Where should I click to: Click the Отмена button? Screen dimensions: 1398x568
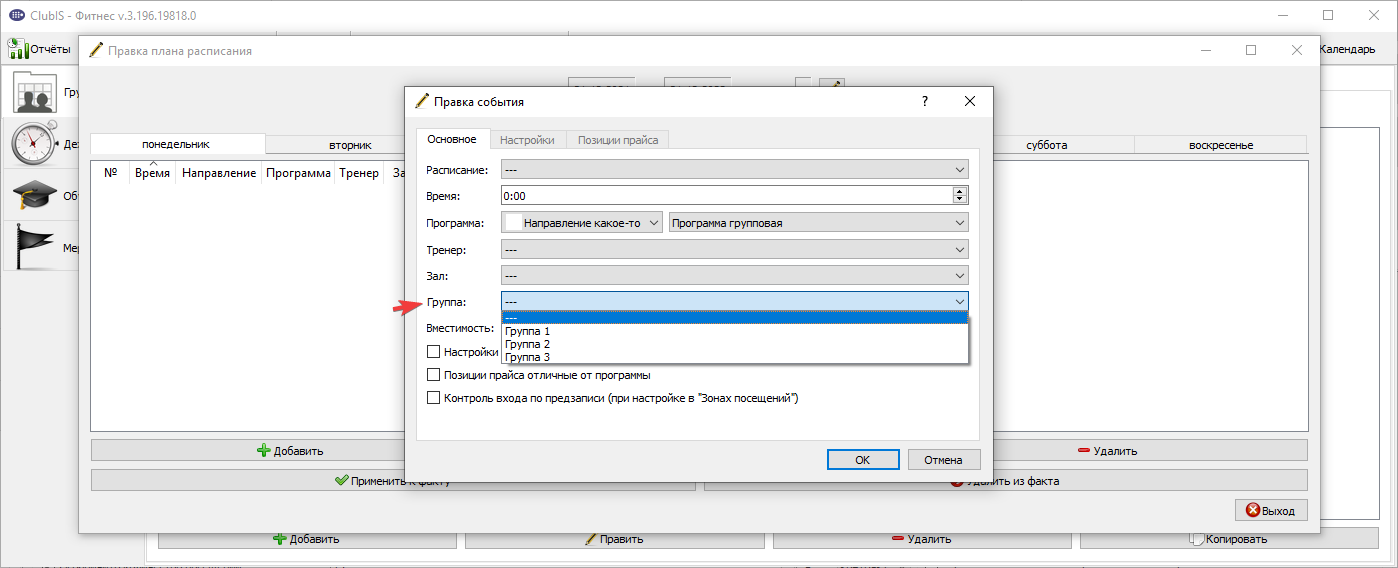point(944,460)
